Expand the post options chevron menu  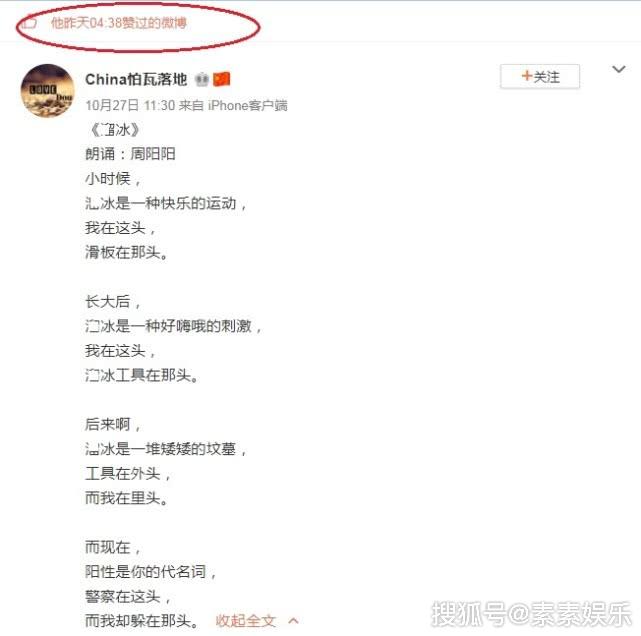pos(619,69)
